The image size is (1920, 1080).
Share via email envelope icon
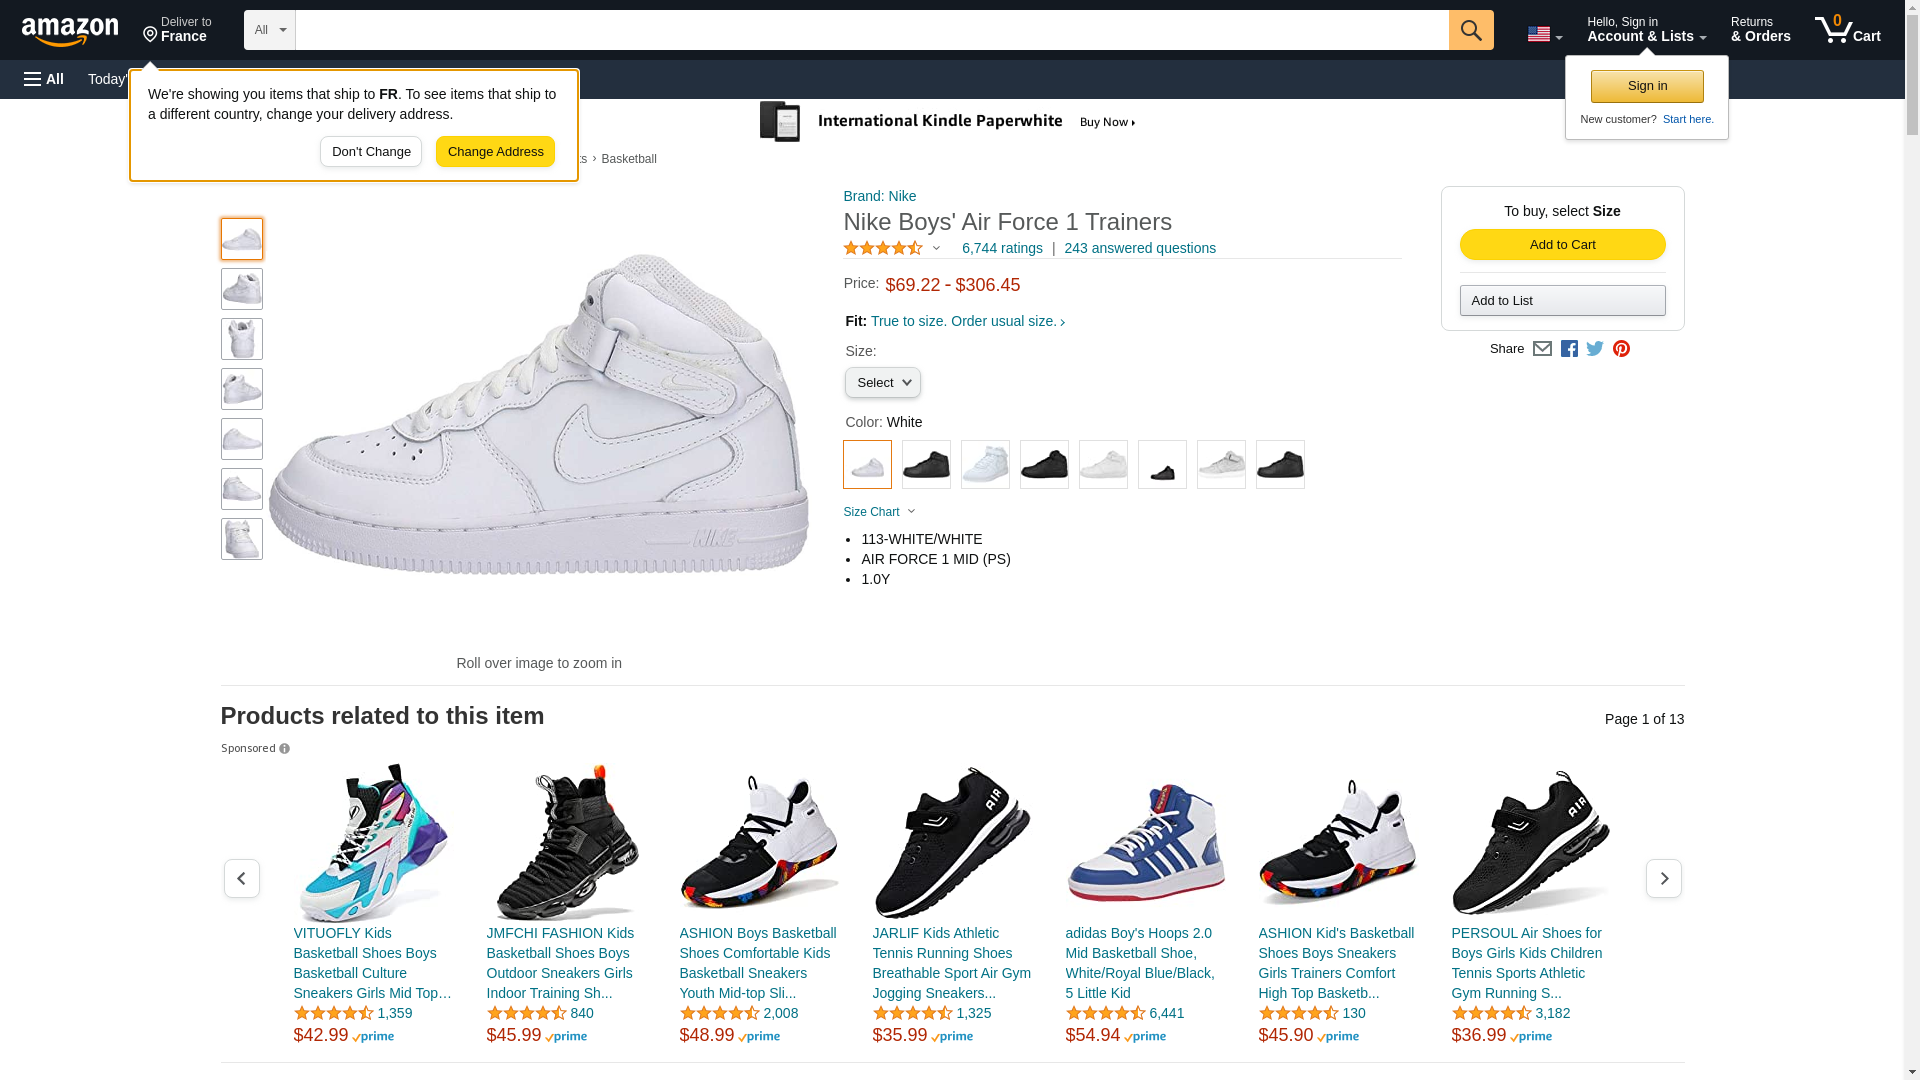pos(1542,349)
